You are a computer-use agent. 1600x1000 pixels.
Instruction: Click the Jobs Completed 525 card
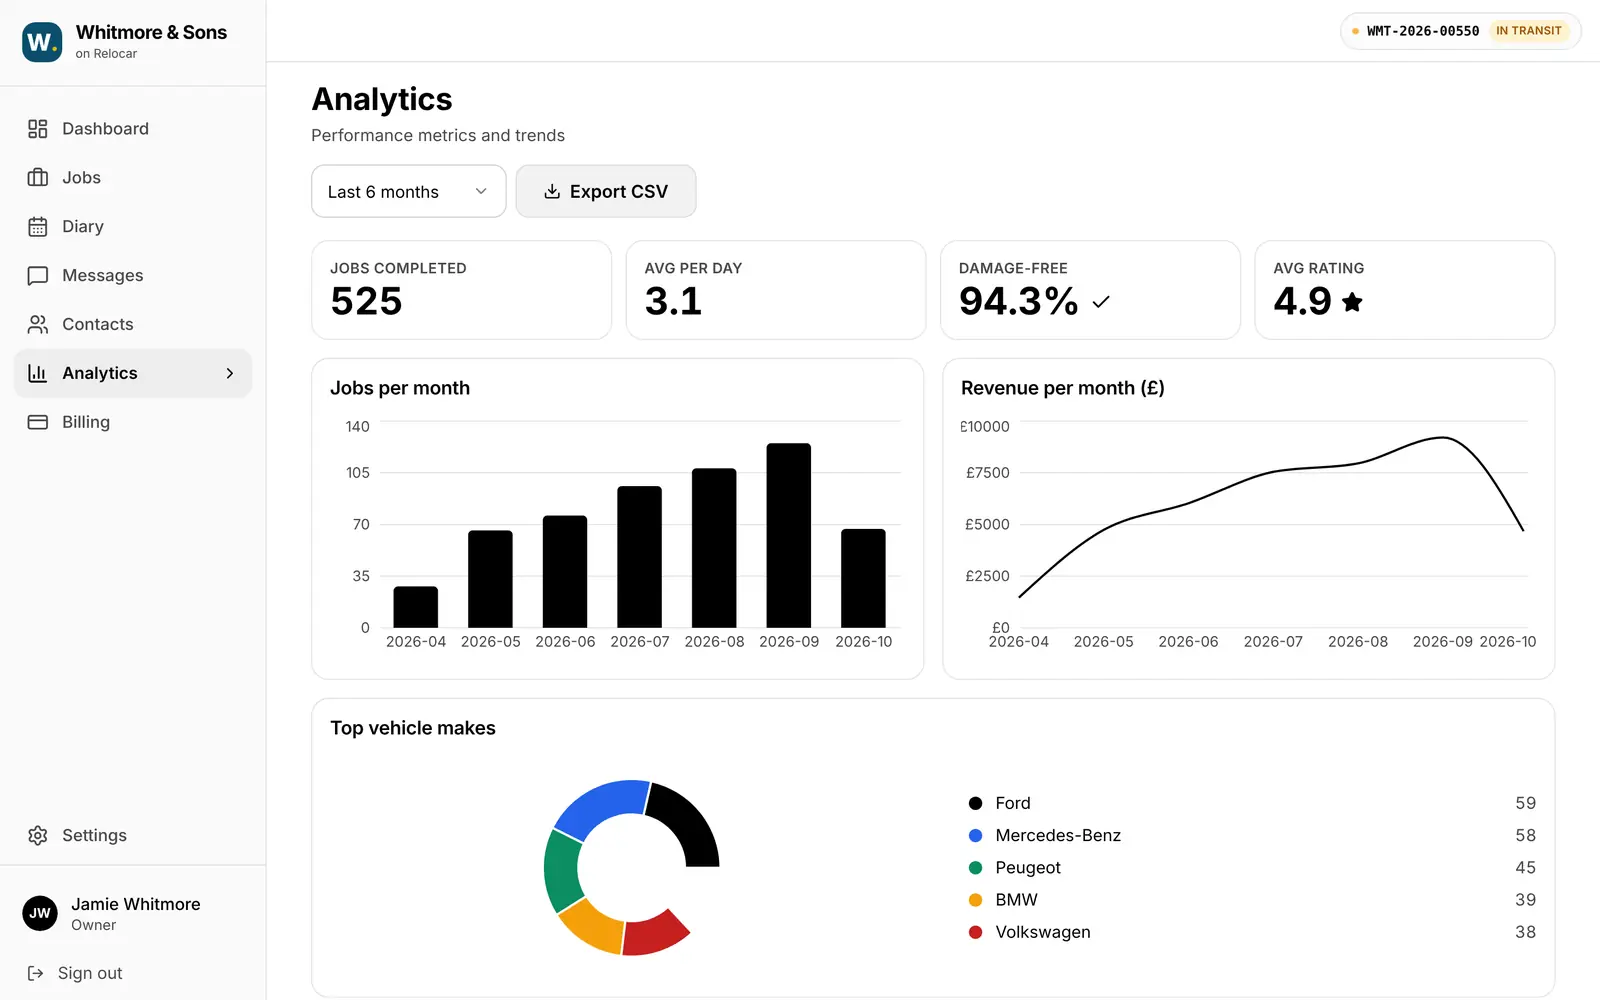click(461, 290)
